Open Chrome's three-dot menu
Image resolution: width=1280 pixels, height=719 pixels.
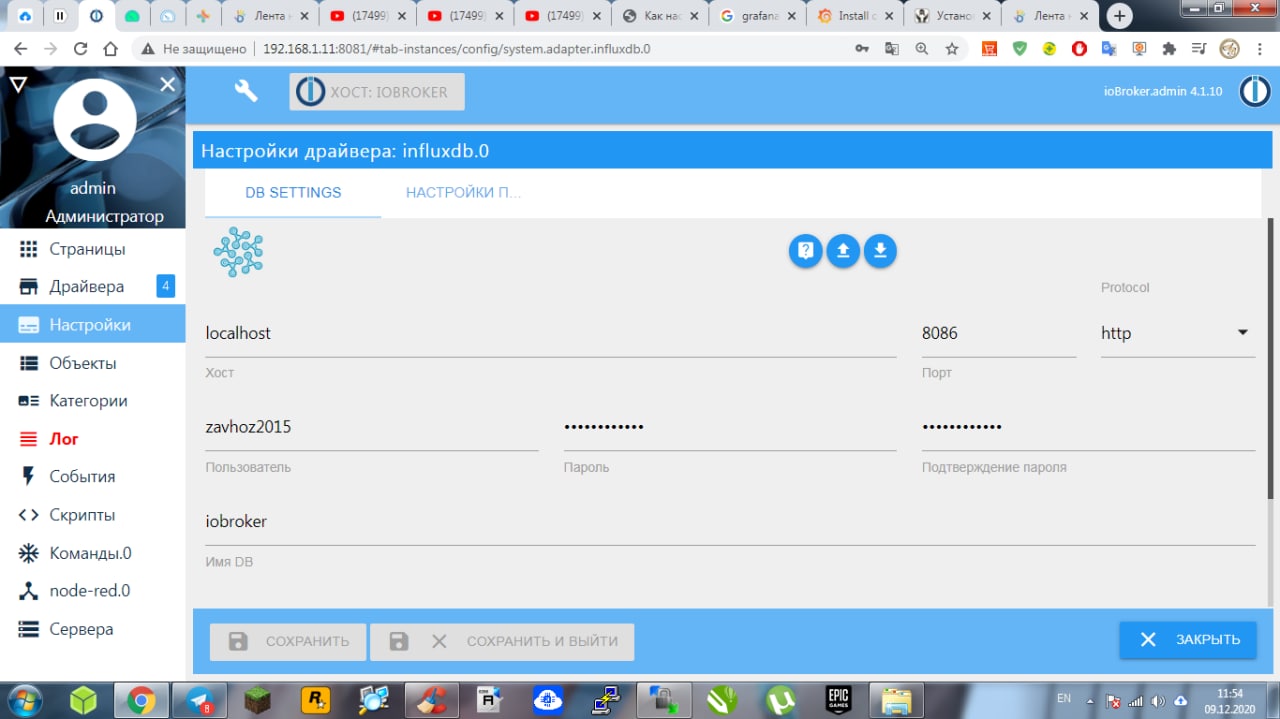point(1261,48)
